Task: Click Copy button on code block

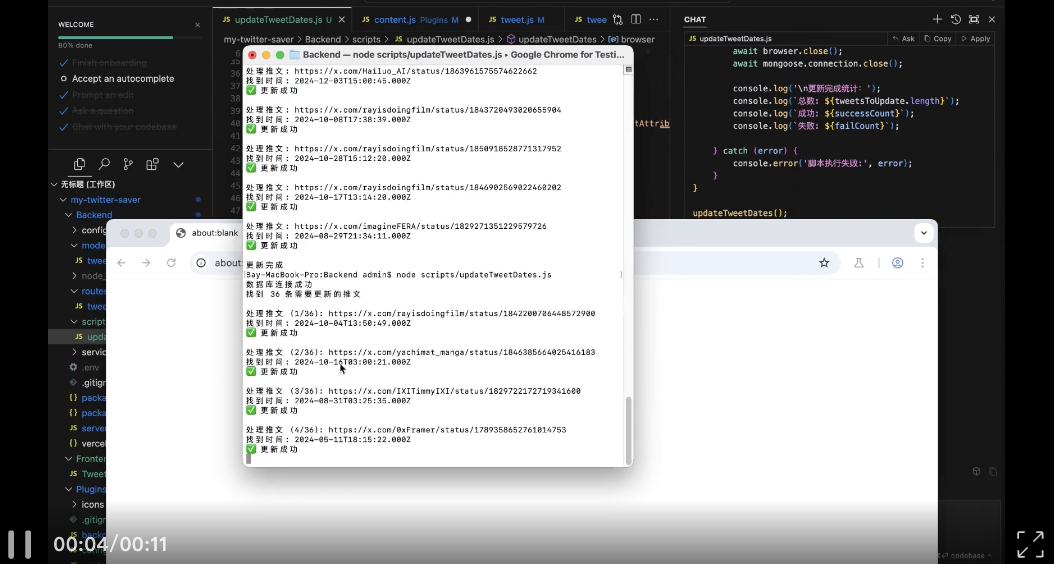Action: pyautogui.click(x=938, y=39)
